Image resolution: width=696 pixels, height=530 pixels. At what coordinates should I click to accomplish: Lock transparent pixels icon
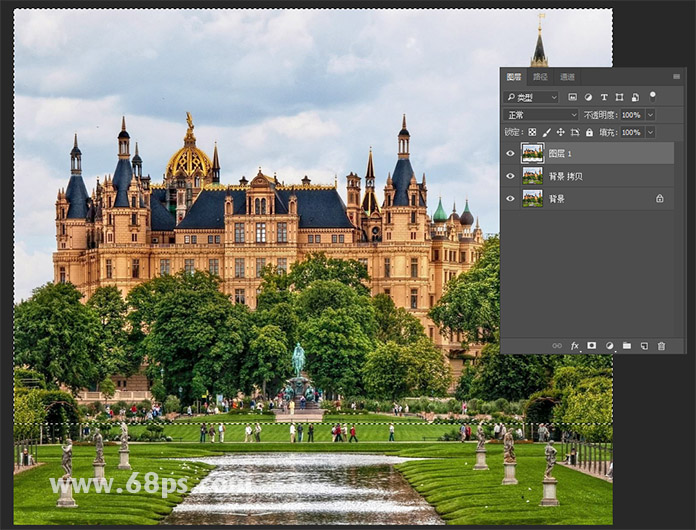tap(532, 132)
